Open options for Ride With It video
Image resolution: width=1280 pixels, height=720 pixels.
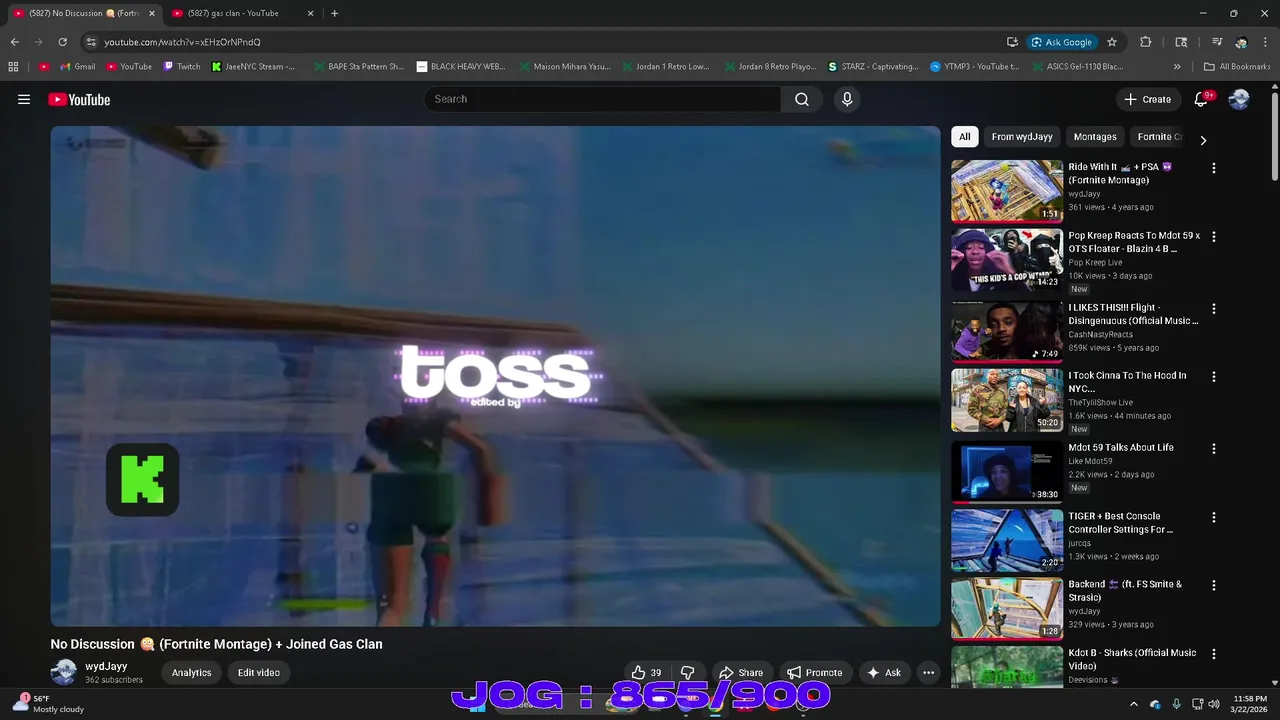(x=1214, y=169)
